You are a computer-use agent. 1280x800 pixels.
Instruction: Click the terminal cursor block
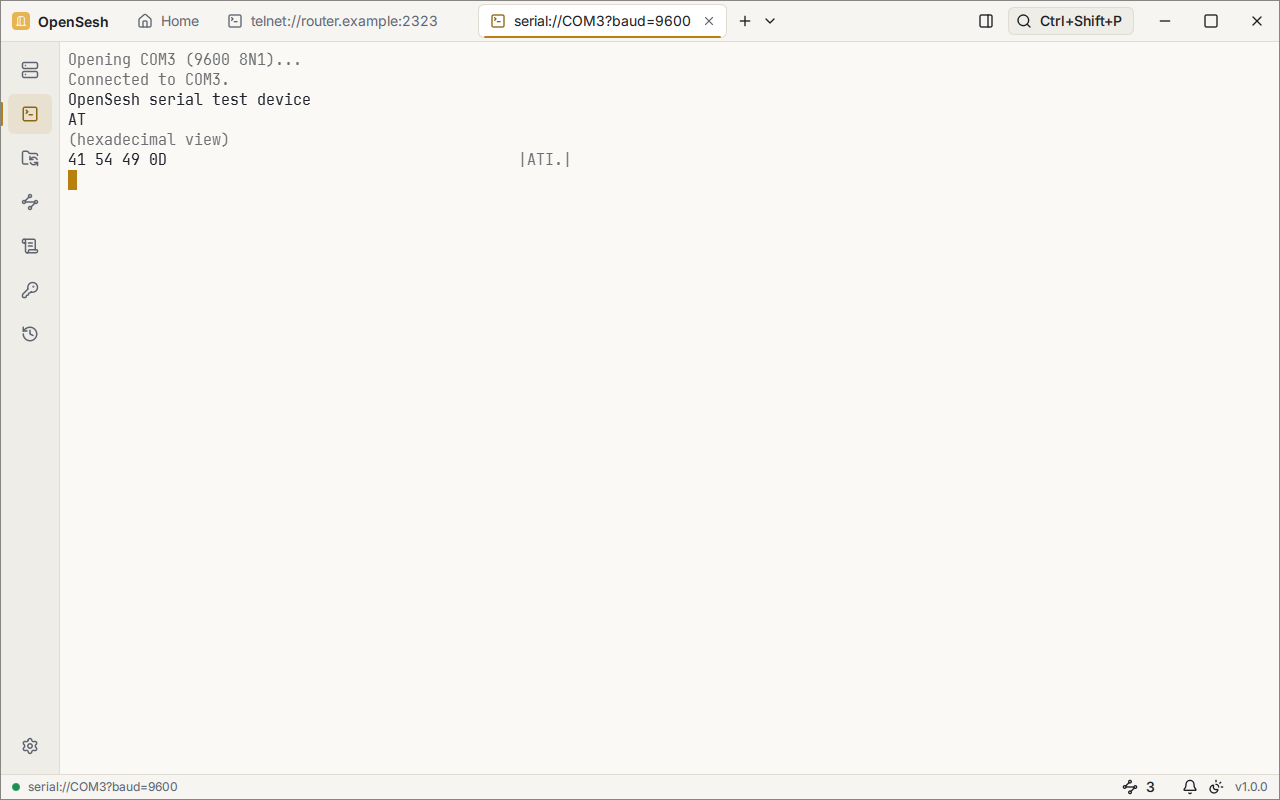click(x=73, y=180)
